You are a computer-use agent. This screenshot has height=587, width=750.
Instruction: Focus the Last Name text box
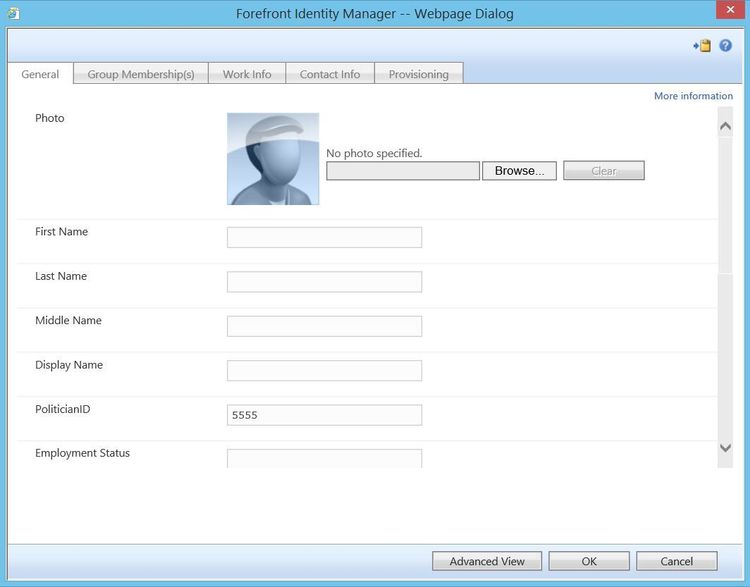click(x=324, y=282)
